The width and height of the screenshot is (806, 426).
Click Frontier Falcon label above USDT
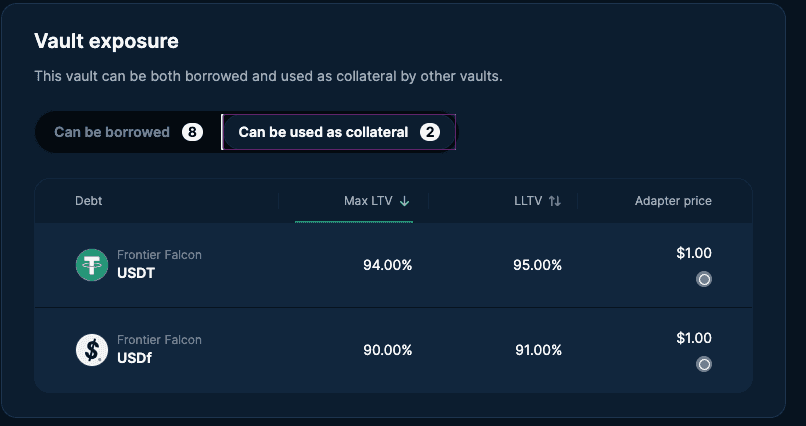[159, 255]
